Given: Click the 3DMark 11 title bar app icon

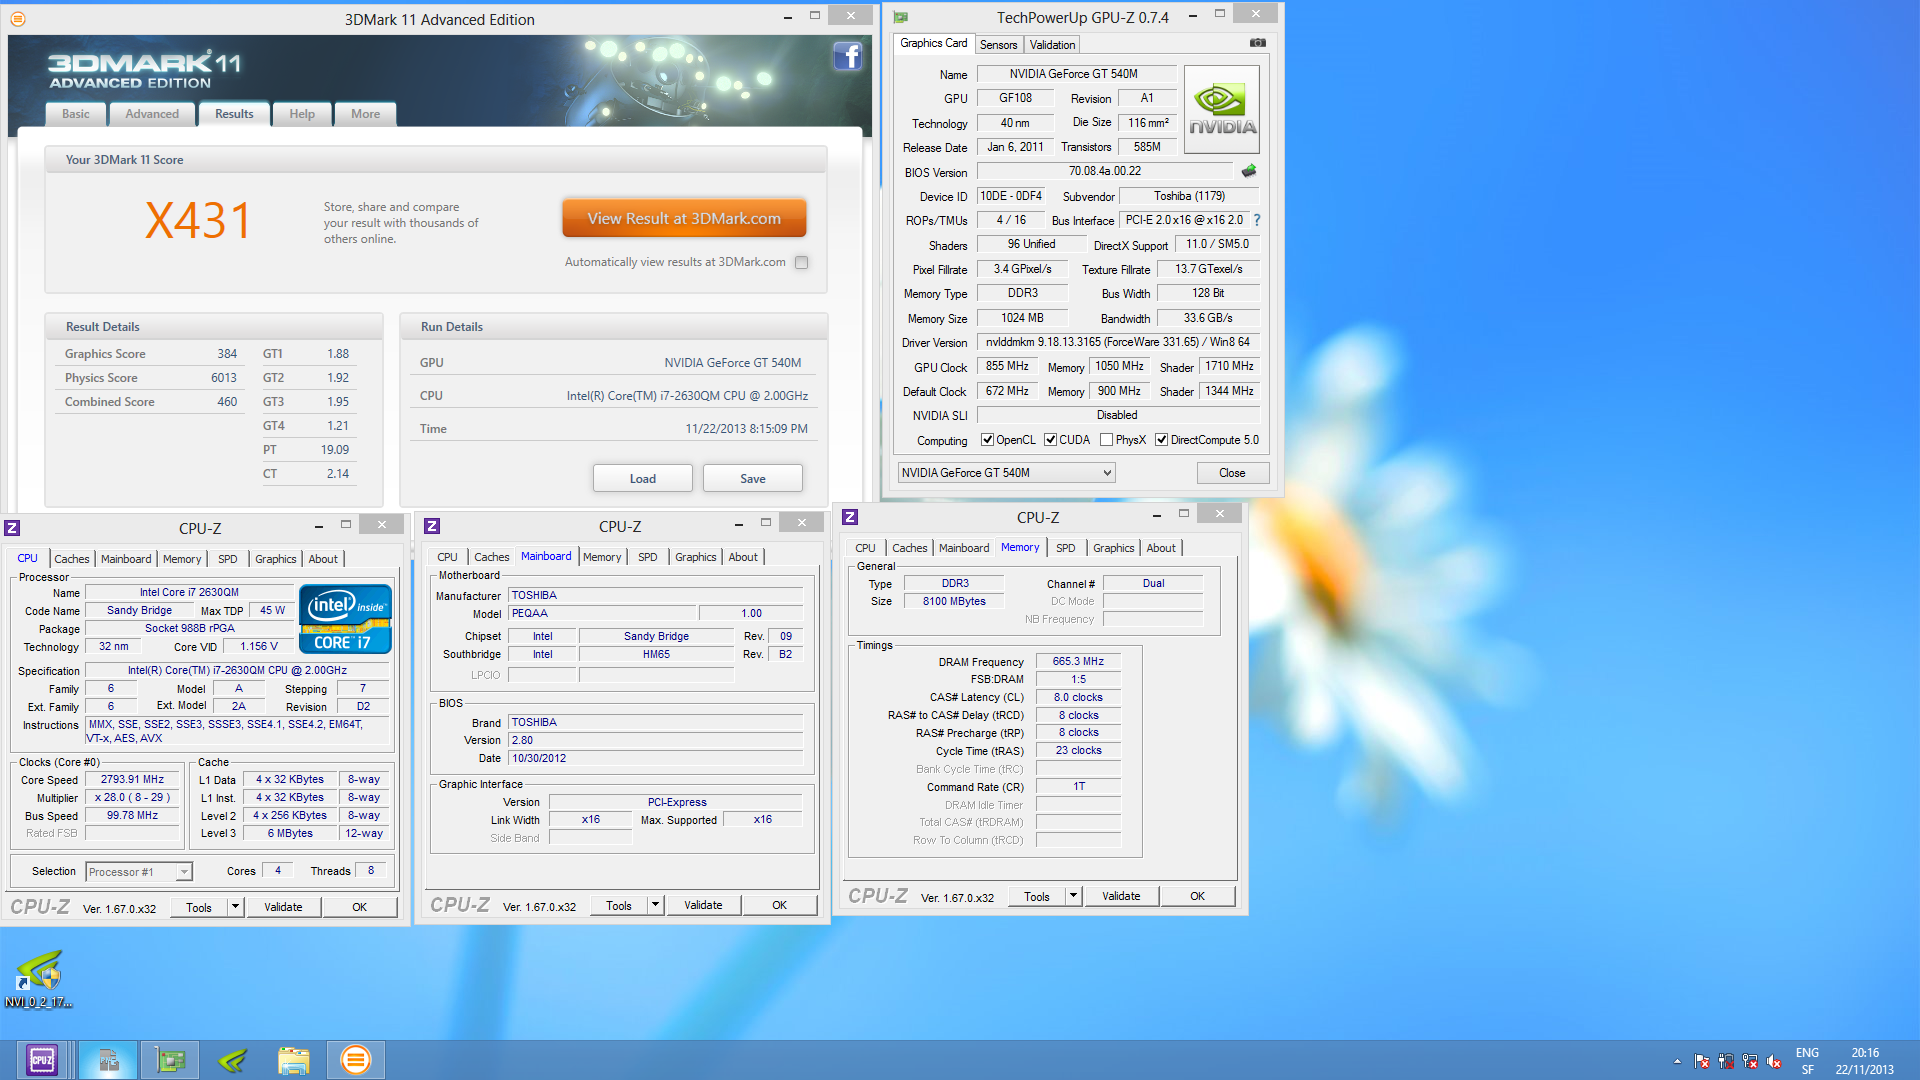Looking at the screenshot, I should click(18, 19).
